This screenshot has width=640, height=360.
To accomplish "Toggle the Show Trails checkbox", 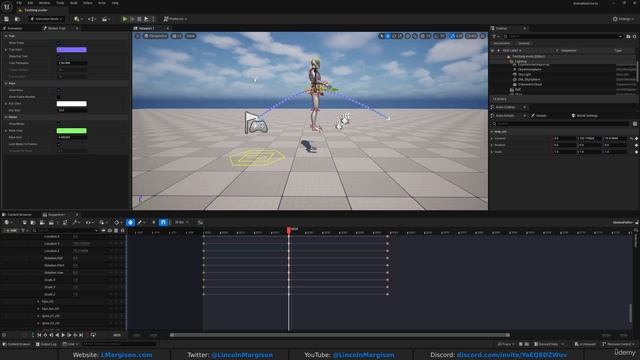I will coord(58,42).
